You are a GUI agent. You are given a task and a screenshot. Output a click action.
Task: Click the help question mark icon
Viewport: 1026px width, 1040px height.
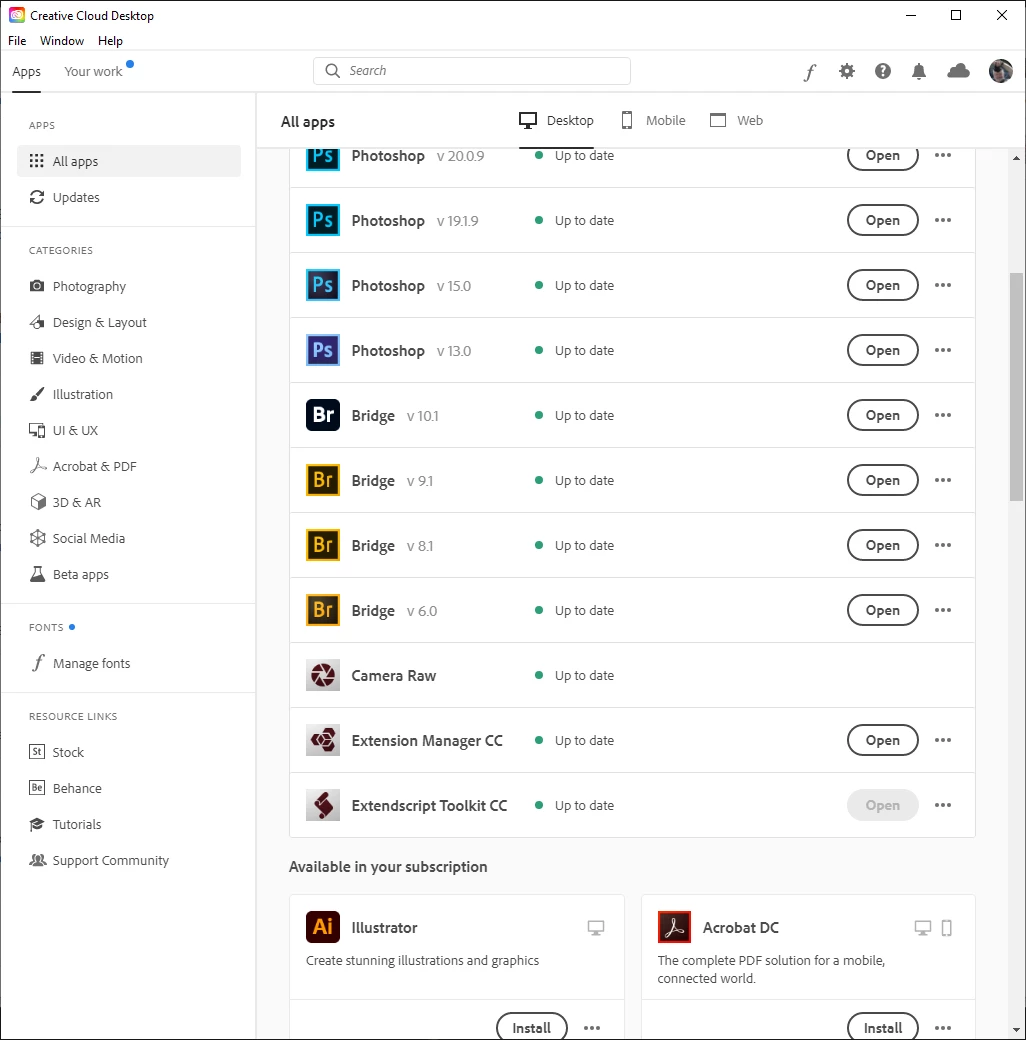pos(883,71)
